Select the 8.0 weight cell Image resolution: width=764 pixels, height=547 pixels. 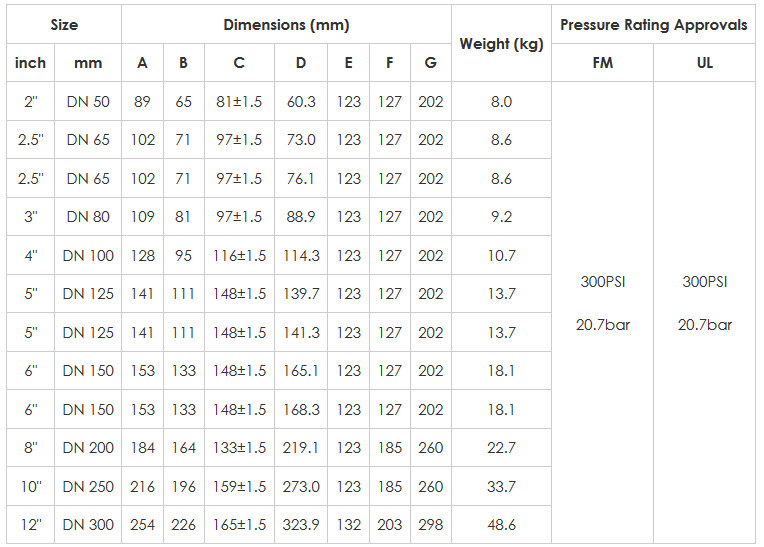tap(501, 101)
